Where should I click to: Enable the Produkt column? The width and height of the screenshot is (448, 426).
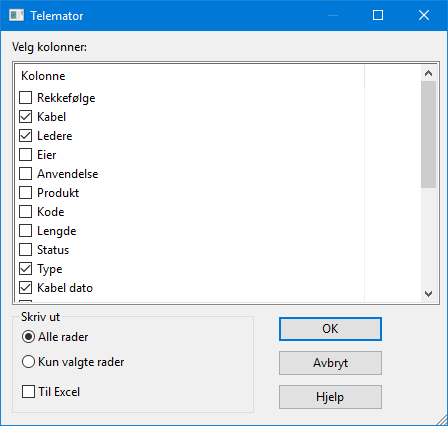point(26,193)
